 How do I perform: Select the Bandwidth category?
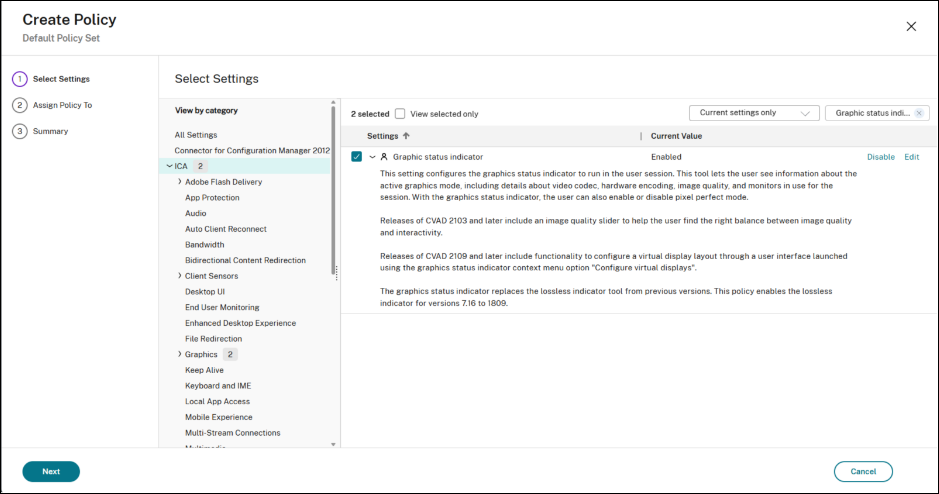[205, 245]
